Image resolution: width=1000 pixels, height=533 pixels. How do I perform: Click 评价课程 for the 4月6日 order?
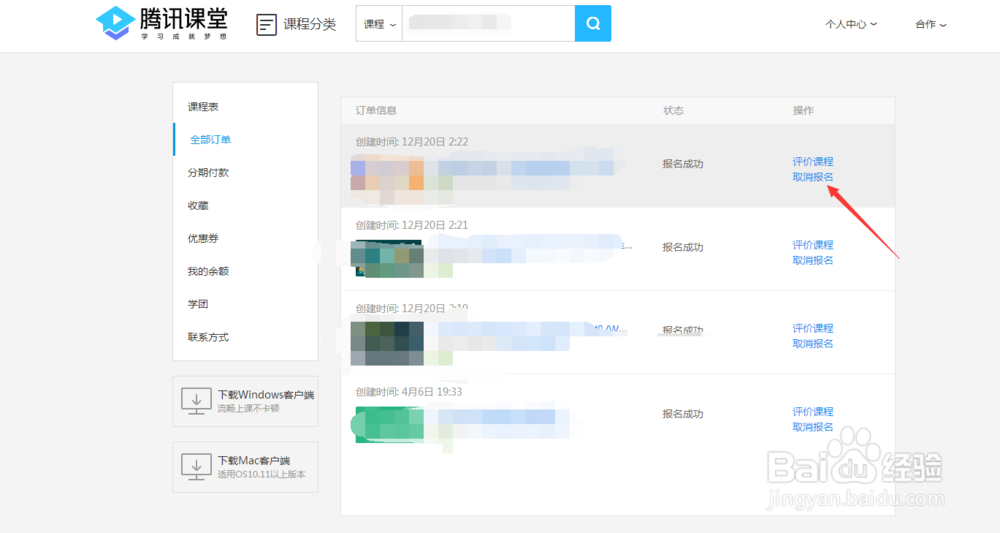coord(812,412)
